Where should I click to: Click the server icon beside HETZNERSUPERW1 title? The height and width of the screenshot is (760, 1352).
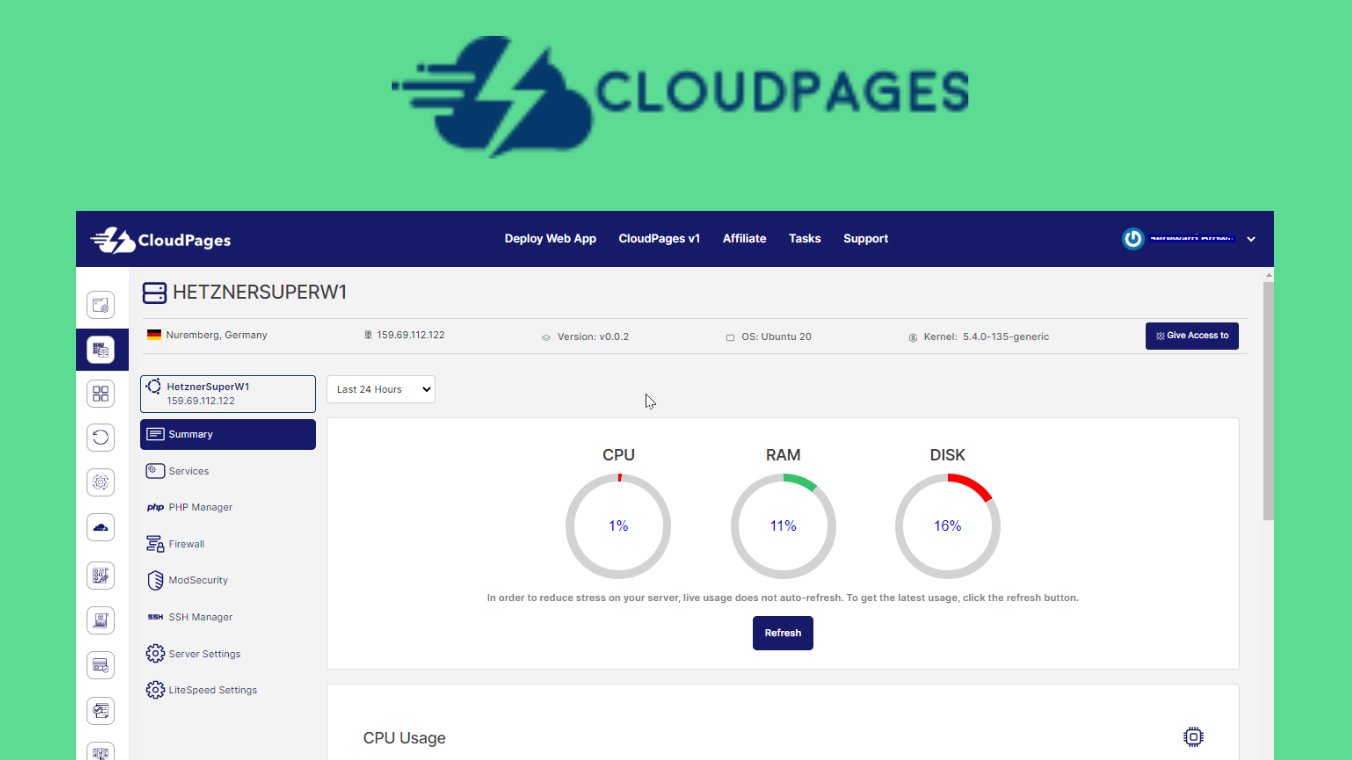click(155, 293)
